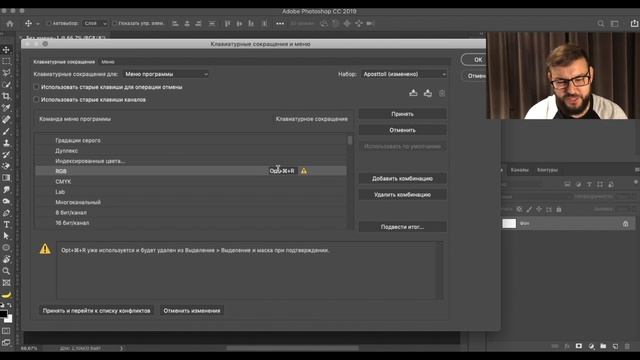
Task: Click the foreground color swatch
Action: pos(3,314)
